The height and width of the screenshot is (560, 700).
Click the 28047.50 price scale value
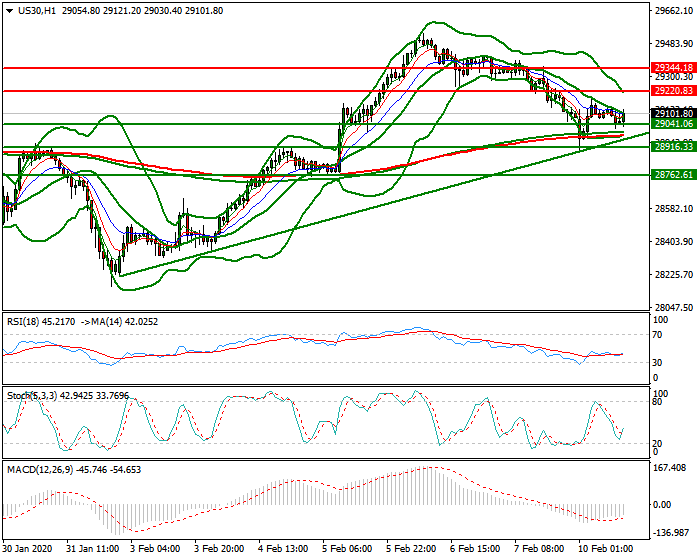674,308
